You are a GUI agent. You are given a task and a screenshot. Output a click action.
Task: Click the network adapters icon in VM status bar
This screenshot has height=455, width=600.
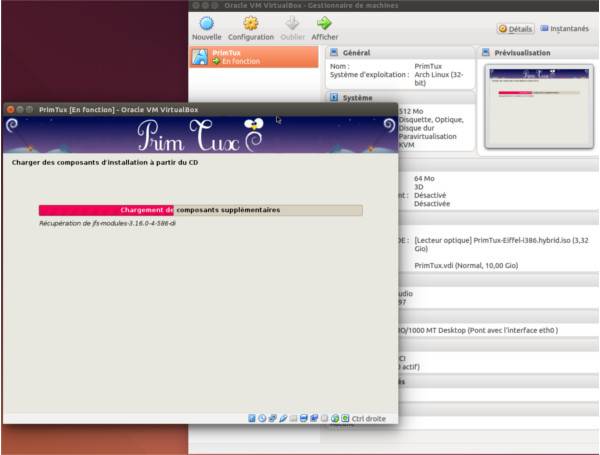(x=272, y=418)
